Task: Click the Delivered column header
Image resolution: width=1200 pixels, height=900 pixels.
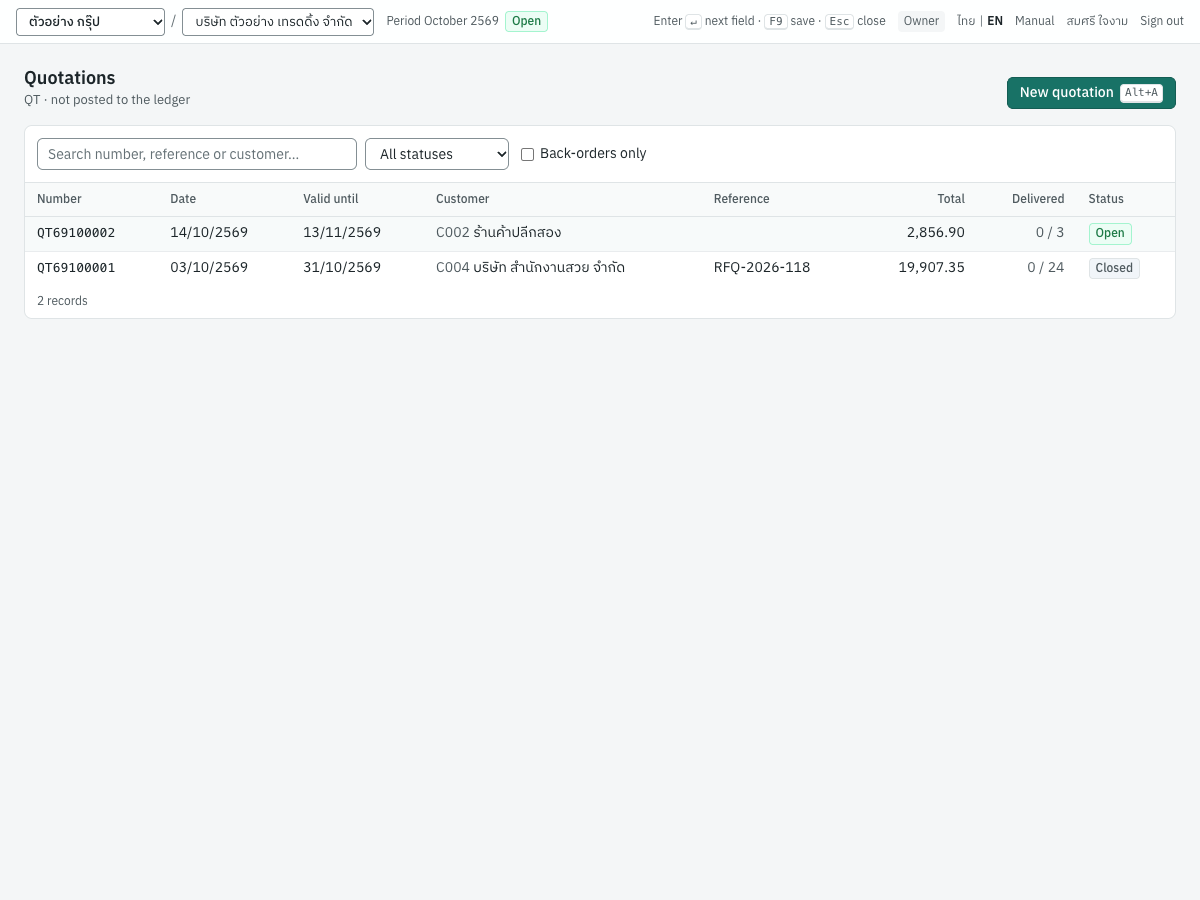Action: [1038, 199]
